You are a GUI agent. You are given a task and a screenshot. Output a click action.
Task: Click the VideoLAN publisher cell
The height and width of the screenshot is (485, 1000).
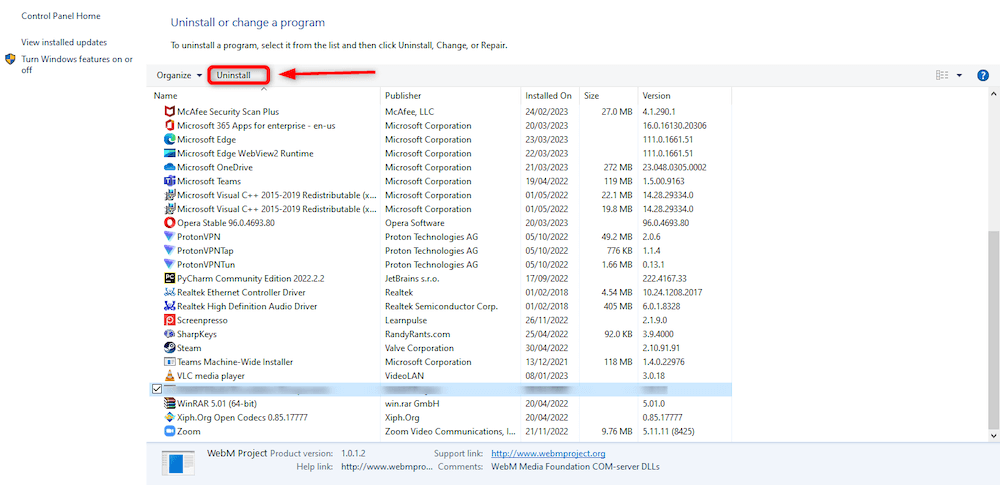click(x=404, y=376)
